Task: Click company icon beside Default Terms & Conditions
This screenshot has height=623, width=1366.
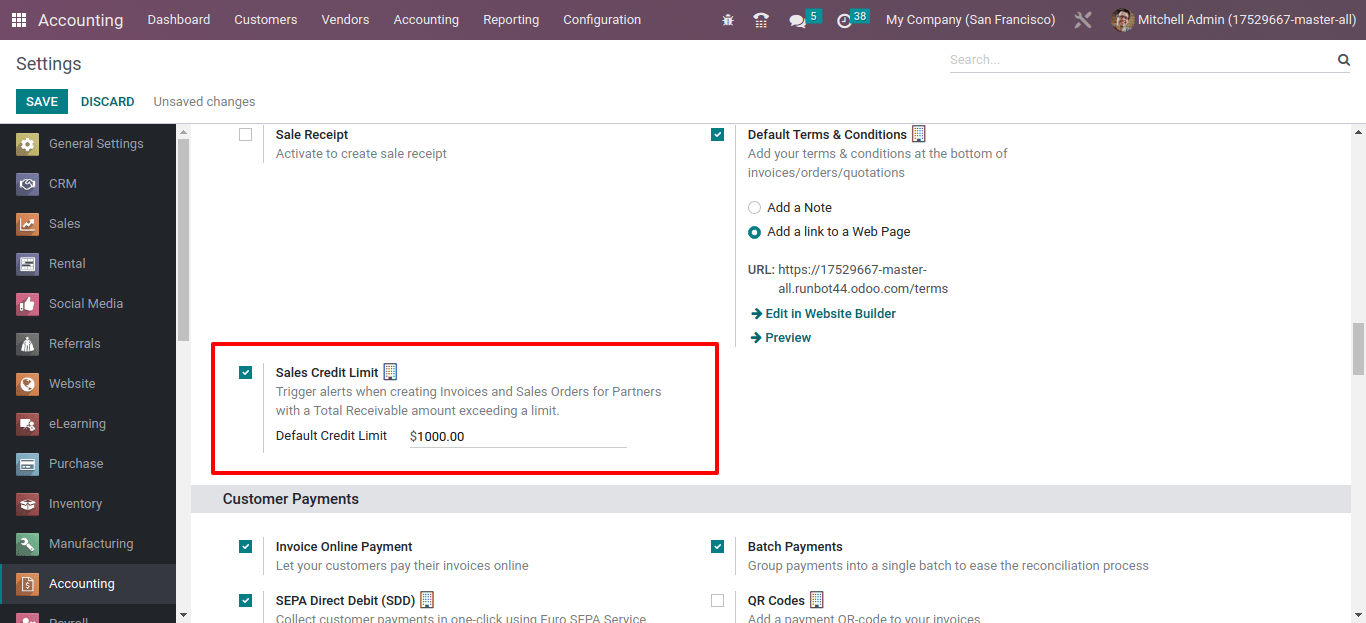Action: point(919,134)
